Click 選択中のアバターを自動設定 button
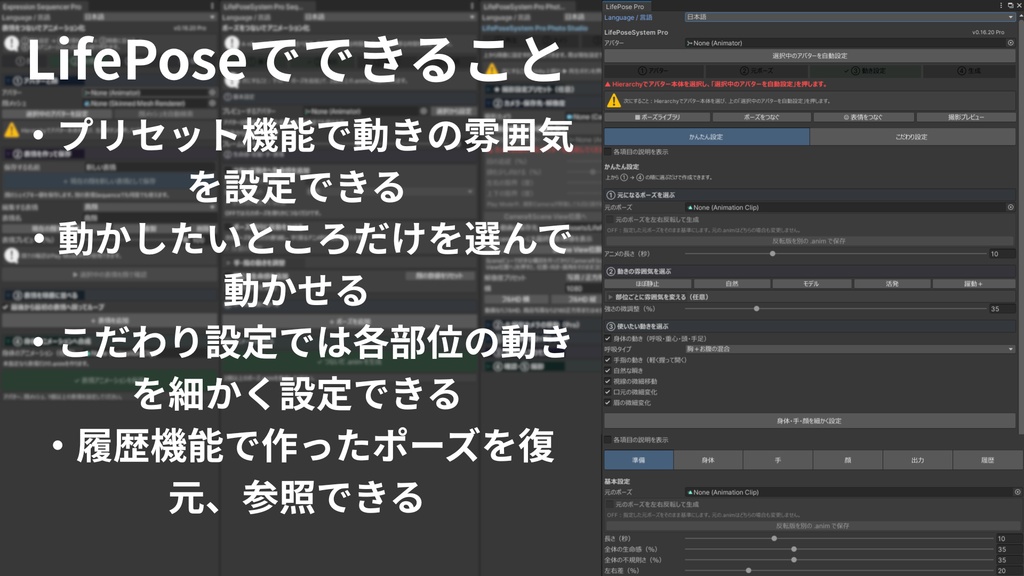The height and width of the screenshot is (576, 1024). click(x=810, y=56)
